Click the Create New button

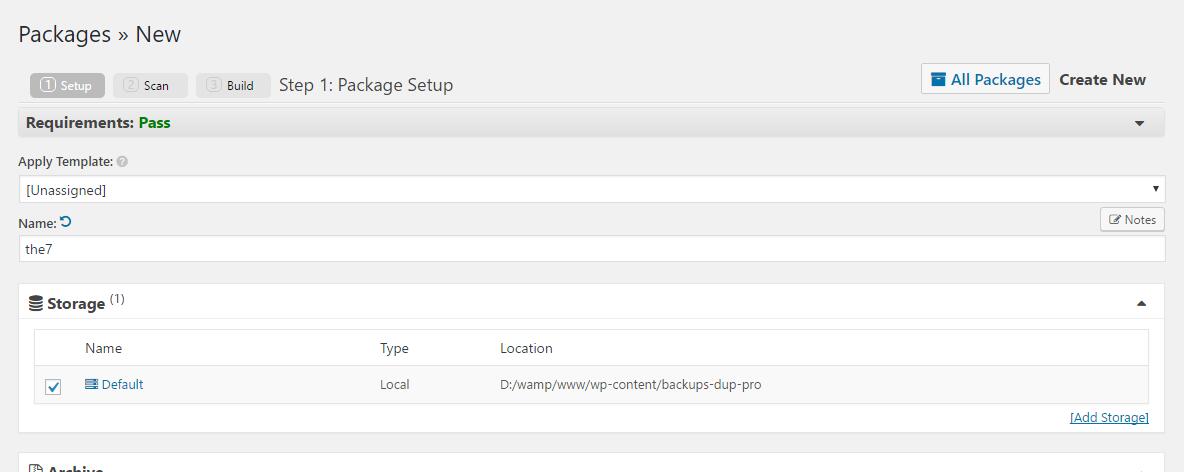[1102, 80]
